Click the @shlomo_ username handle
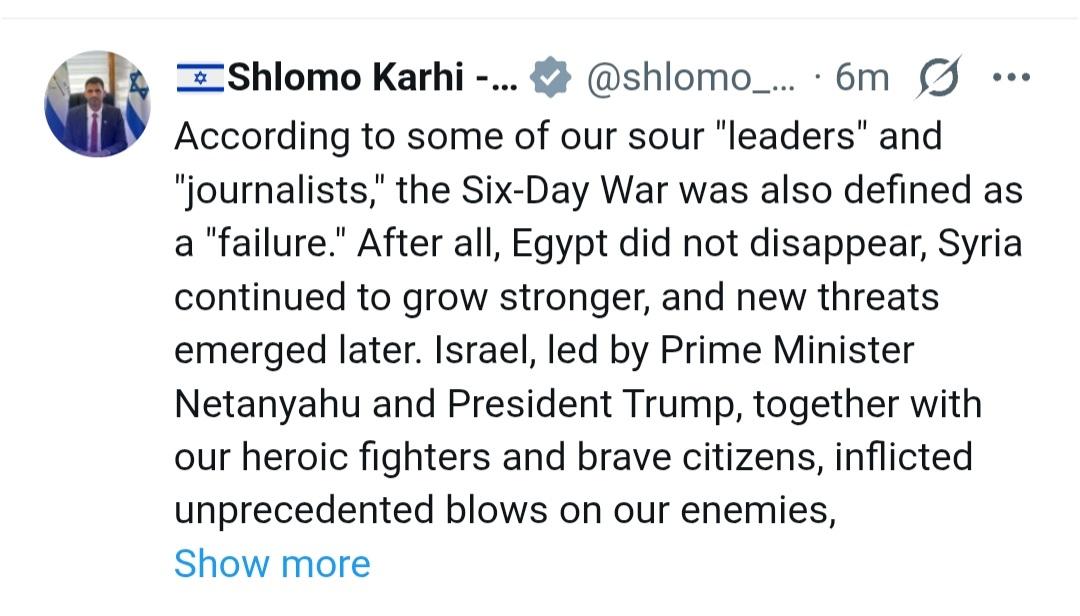 pos(690,77)
